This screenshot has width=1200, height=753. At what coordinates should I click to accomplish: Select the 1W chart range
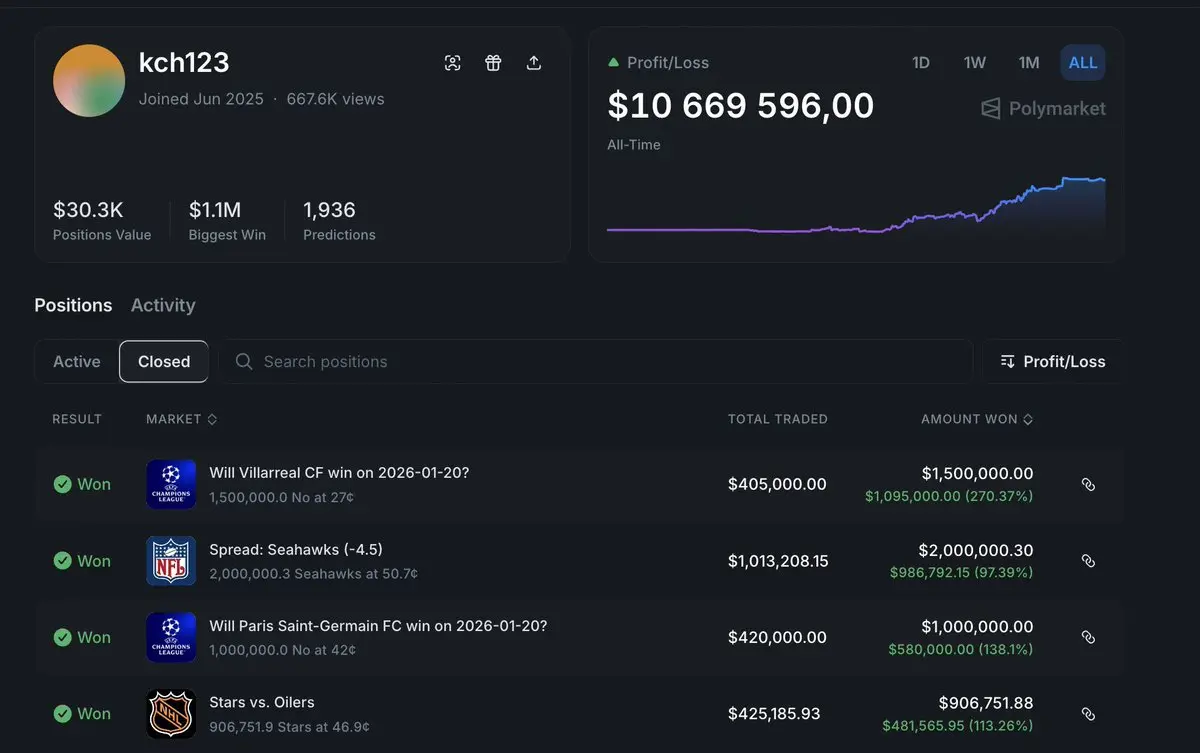(x=975, y=62)
